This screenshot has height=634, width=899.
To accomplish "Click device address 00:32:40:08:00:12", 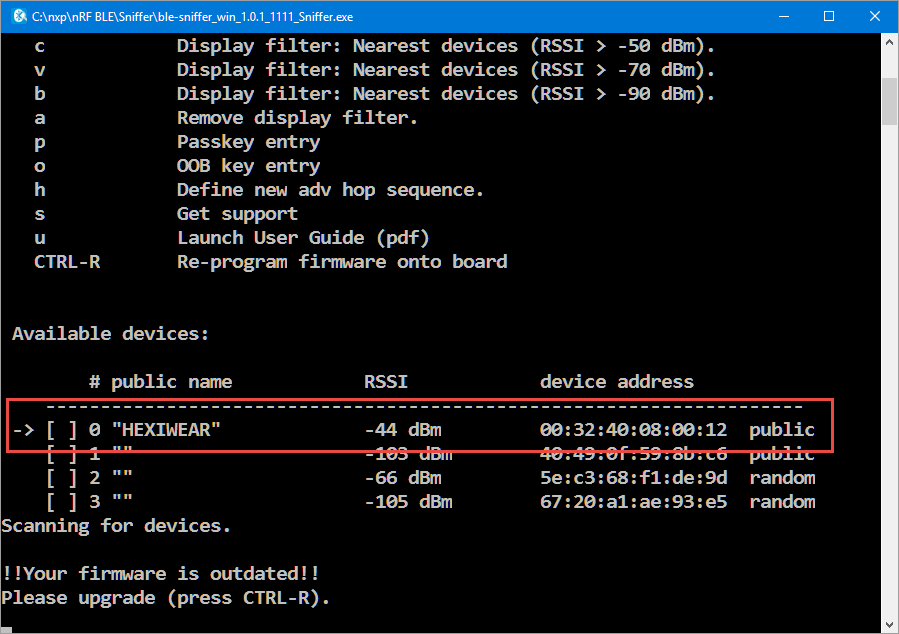I will (x=634, y=430).
